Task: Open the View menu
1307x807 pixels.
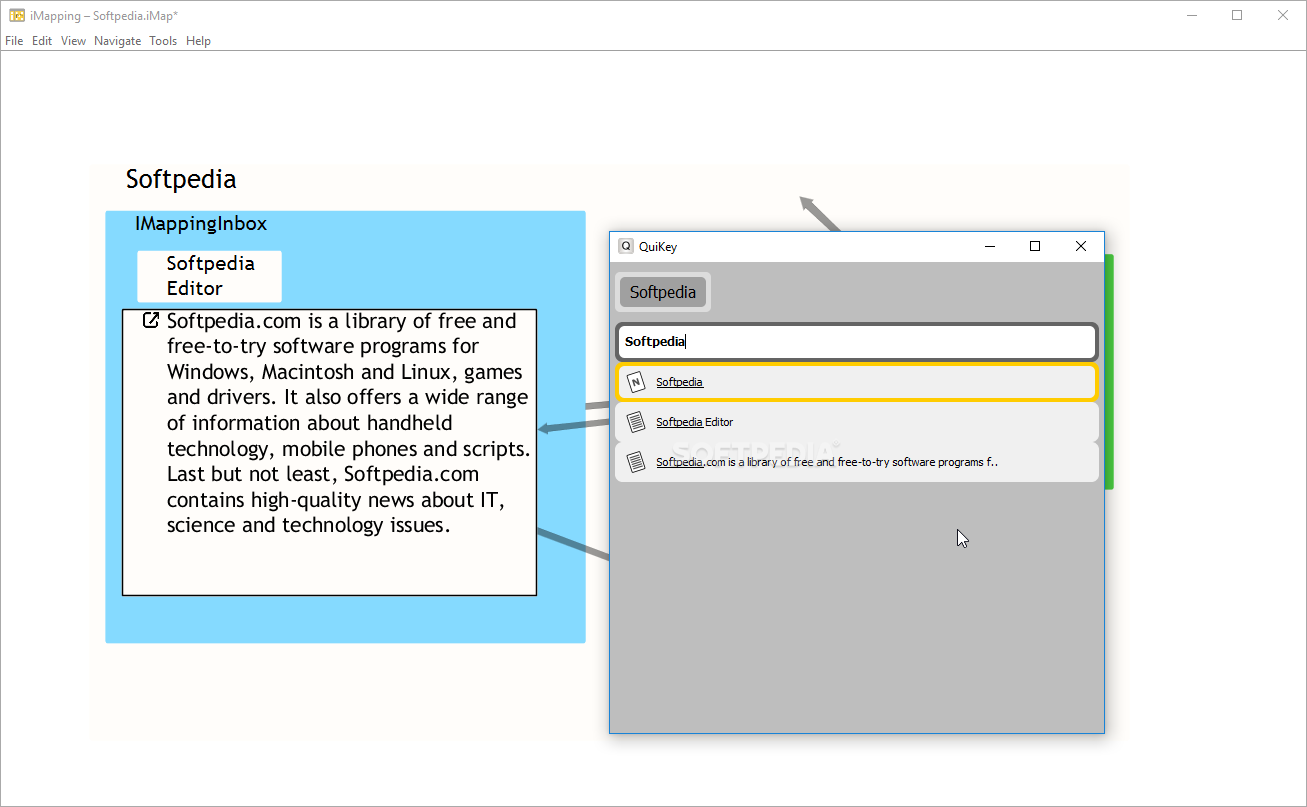Action: [x=73, y=41]
